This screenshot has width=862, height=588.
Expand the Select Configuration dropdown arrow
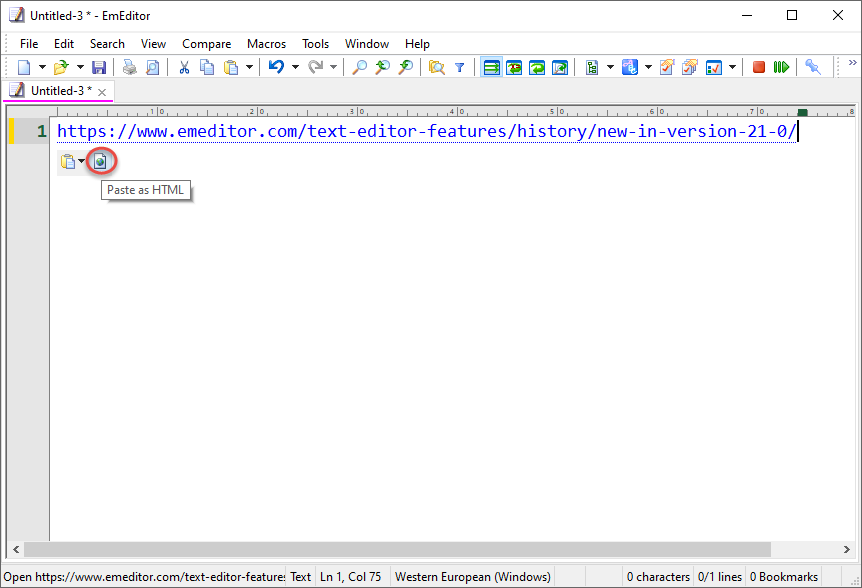(610, 67)
